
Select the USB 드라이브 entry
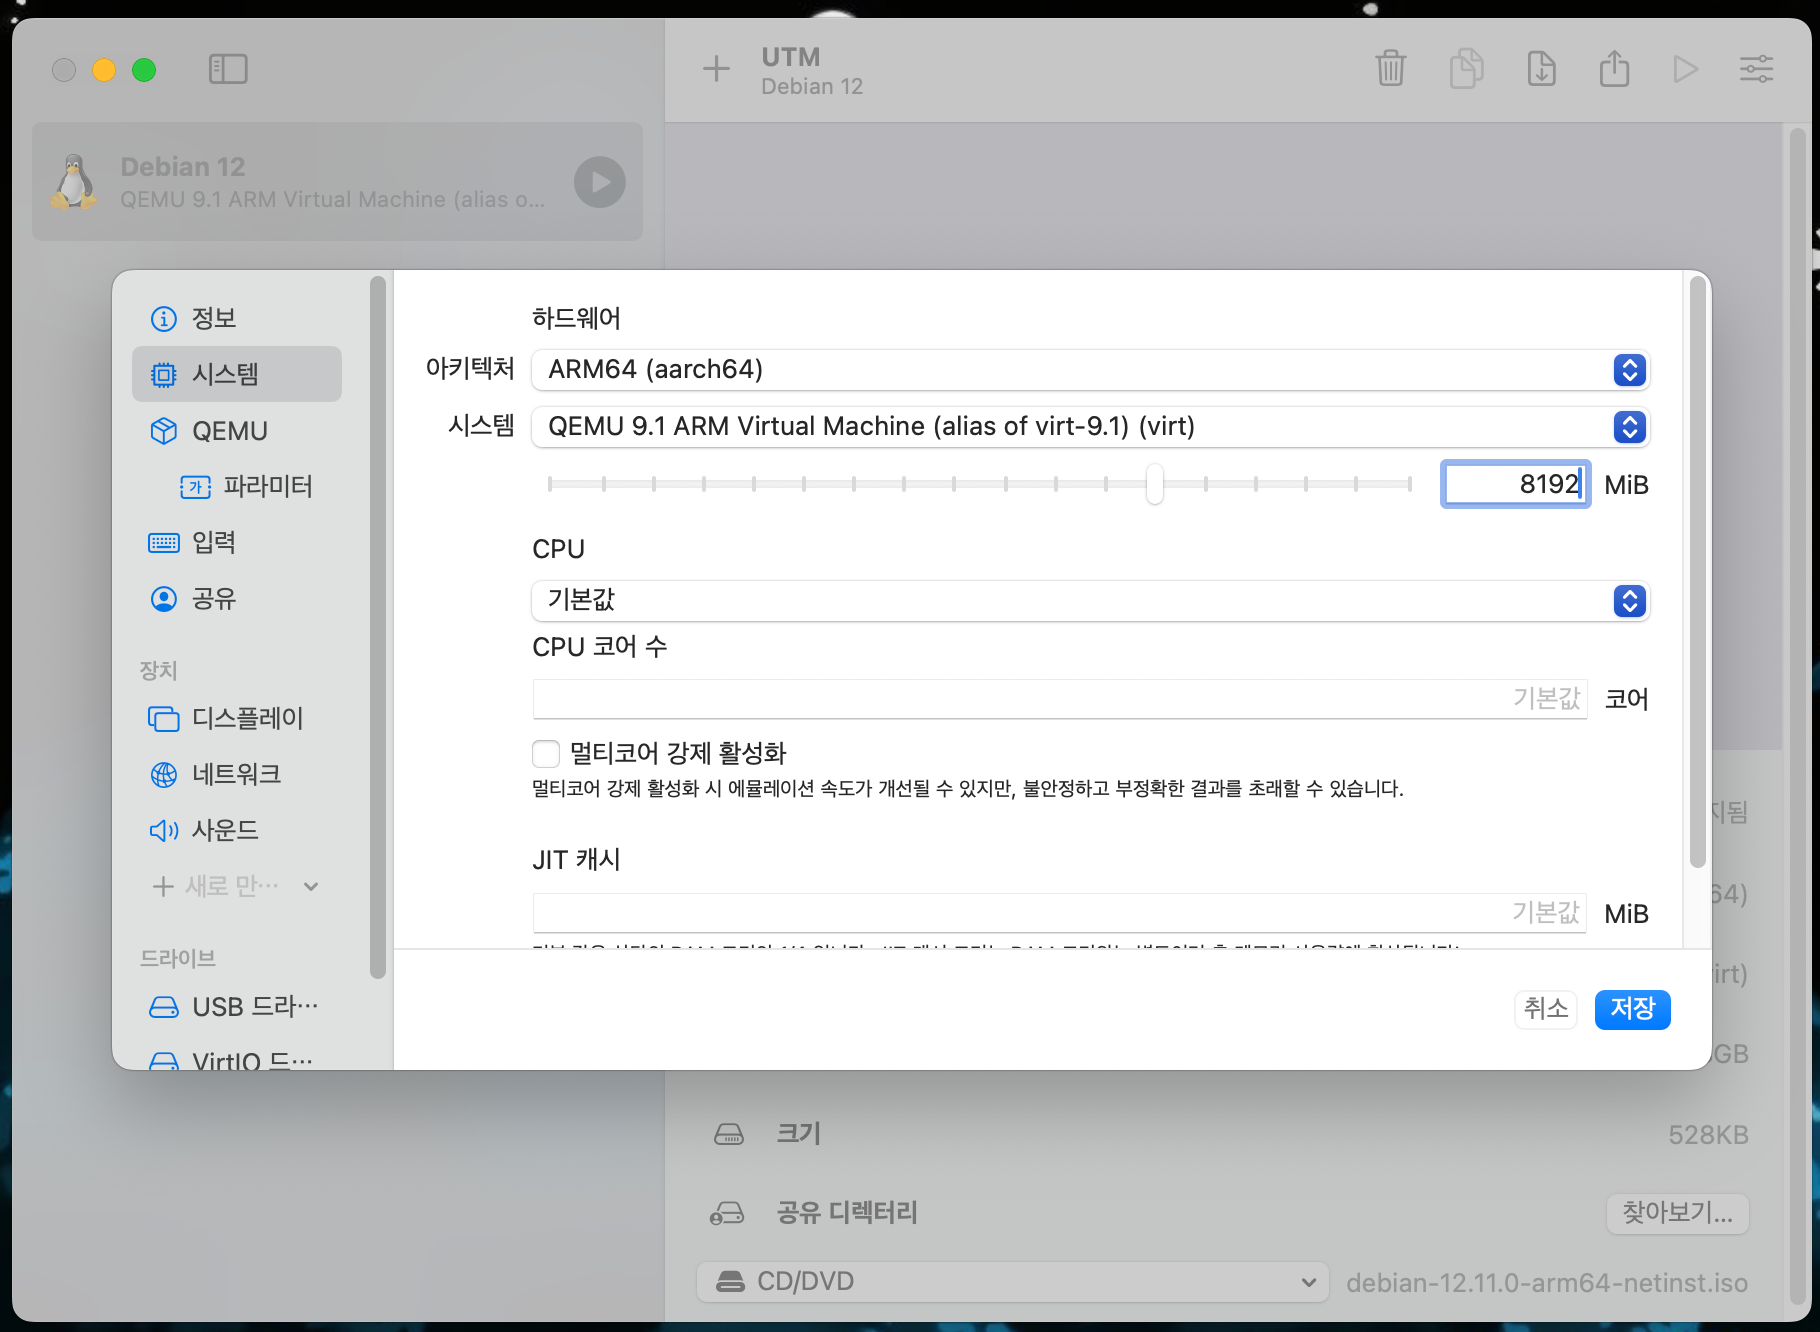[237, 1007]
